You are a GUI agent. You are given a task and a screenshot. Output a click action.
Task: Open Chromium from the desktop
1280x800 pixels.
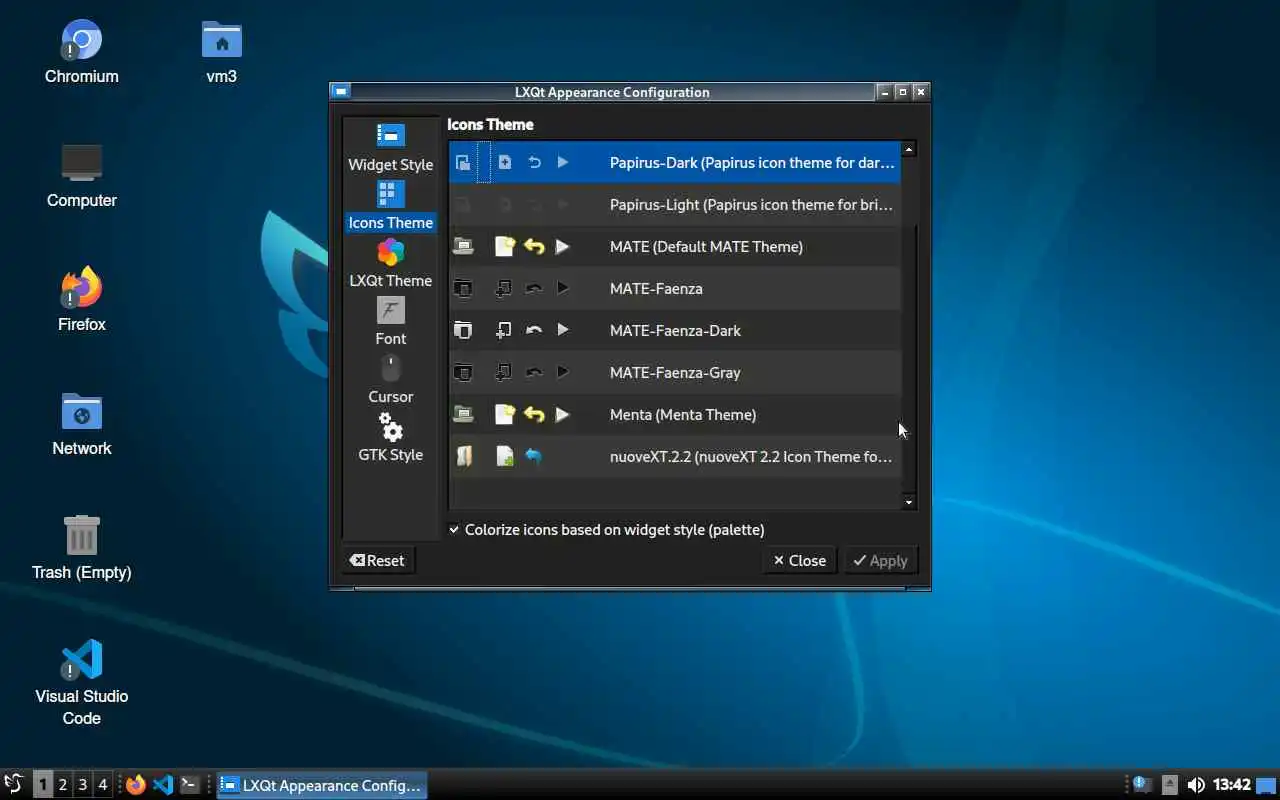(82, 52)
